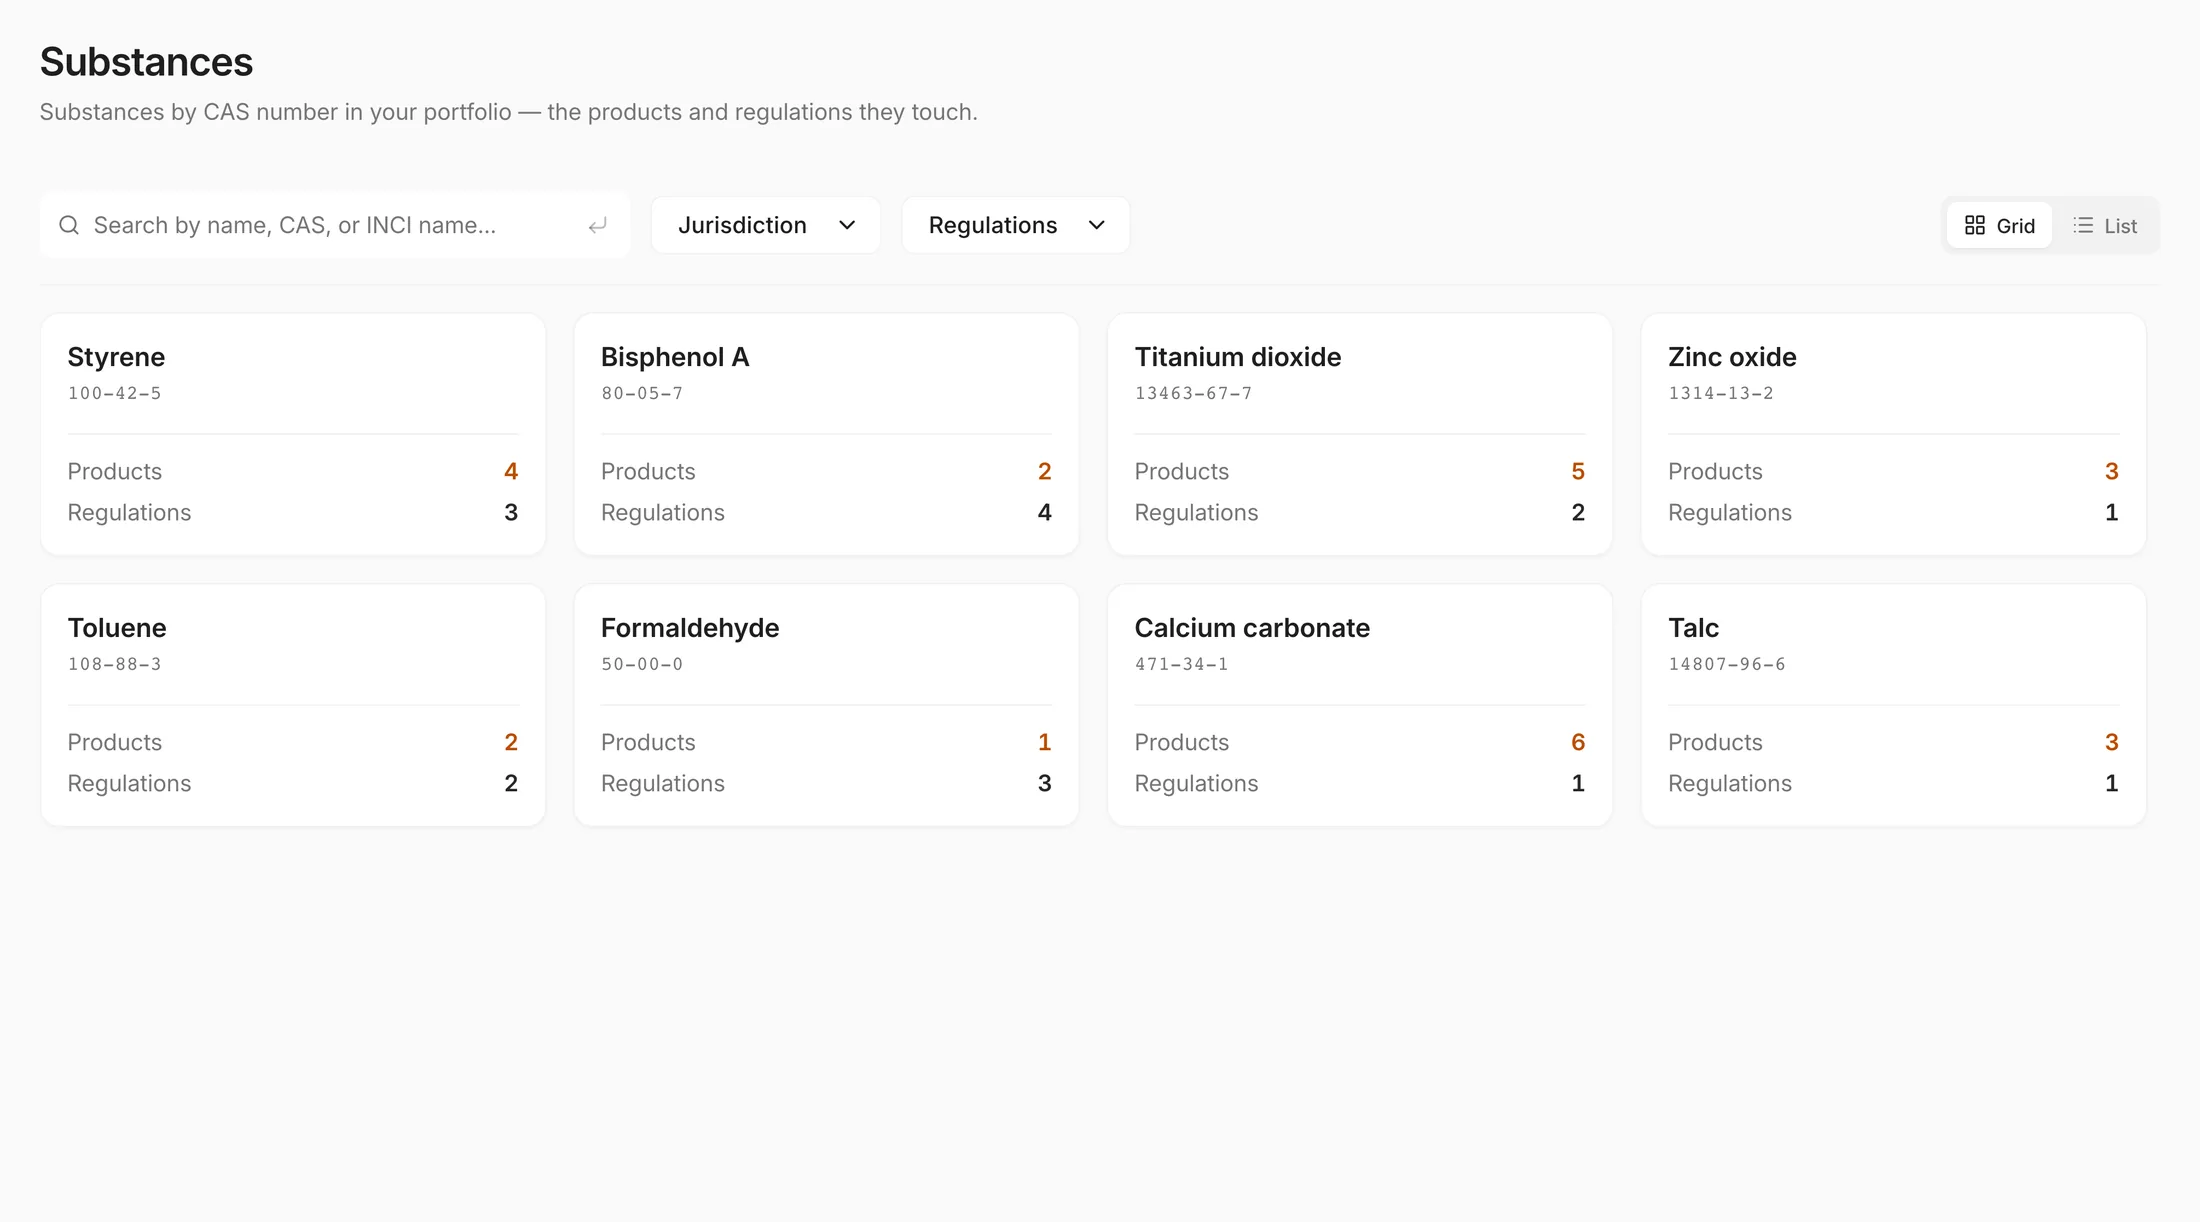Click the enter-key icon in search box
This screenshot has width=2200, height=1222.
point(597,226)
